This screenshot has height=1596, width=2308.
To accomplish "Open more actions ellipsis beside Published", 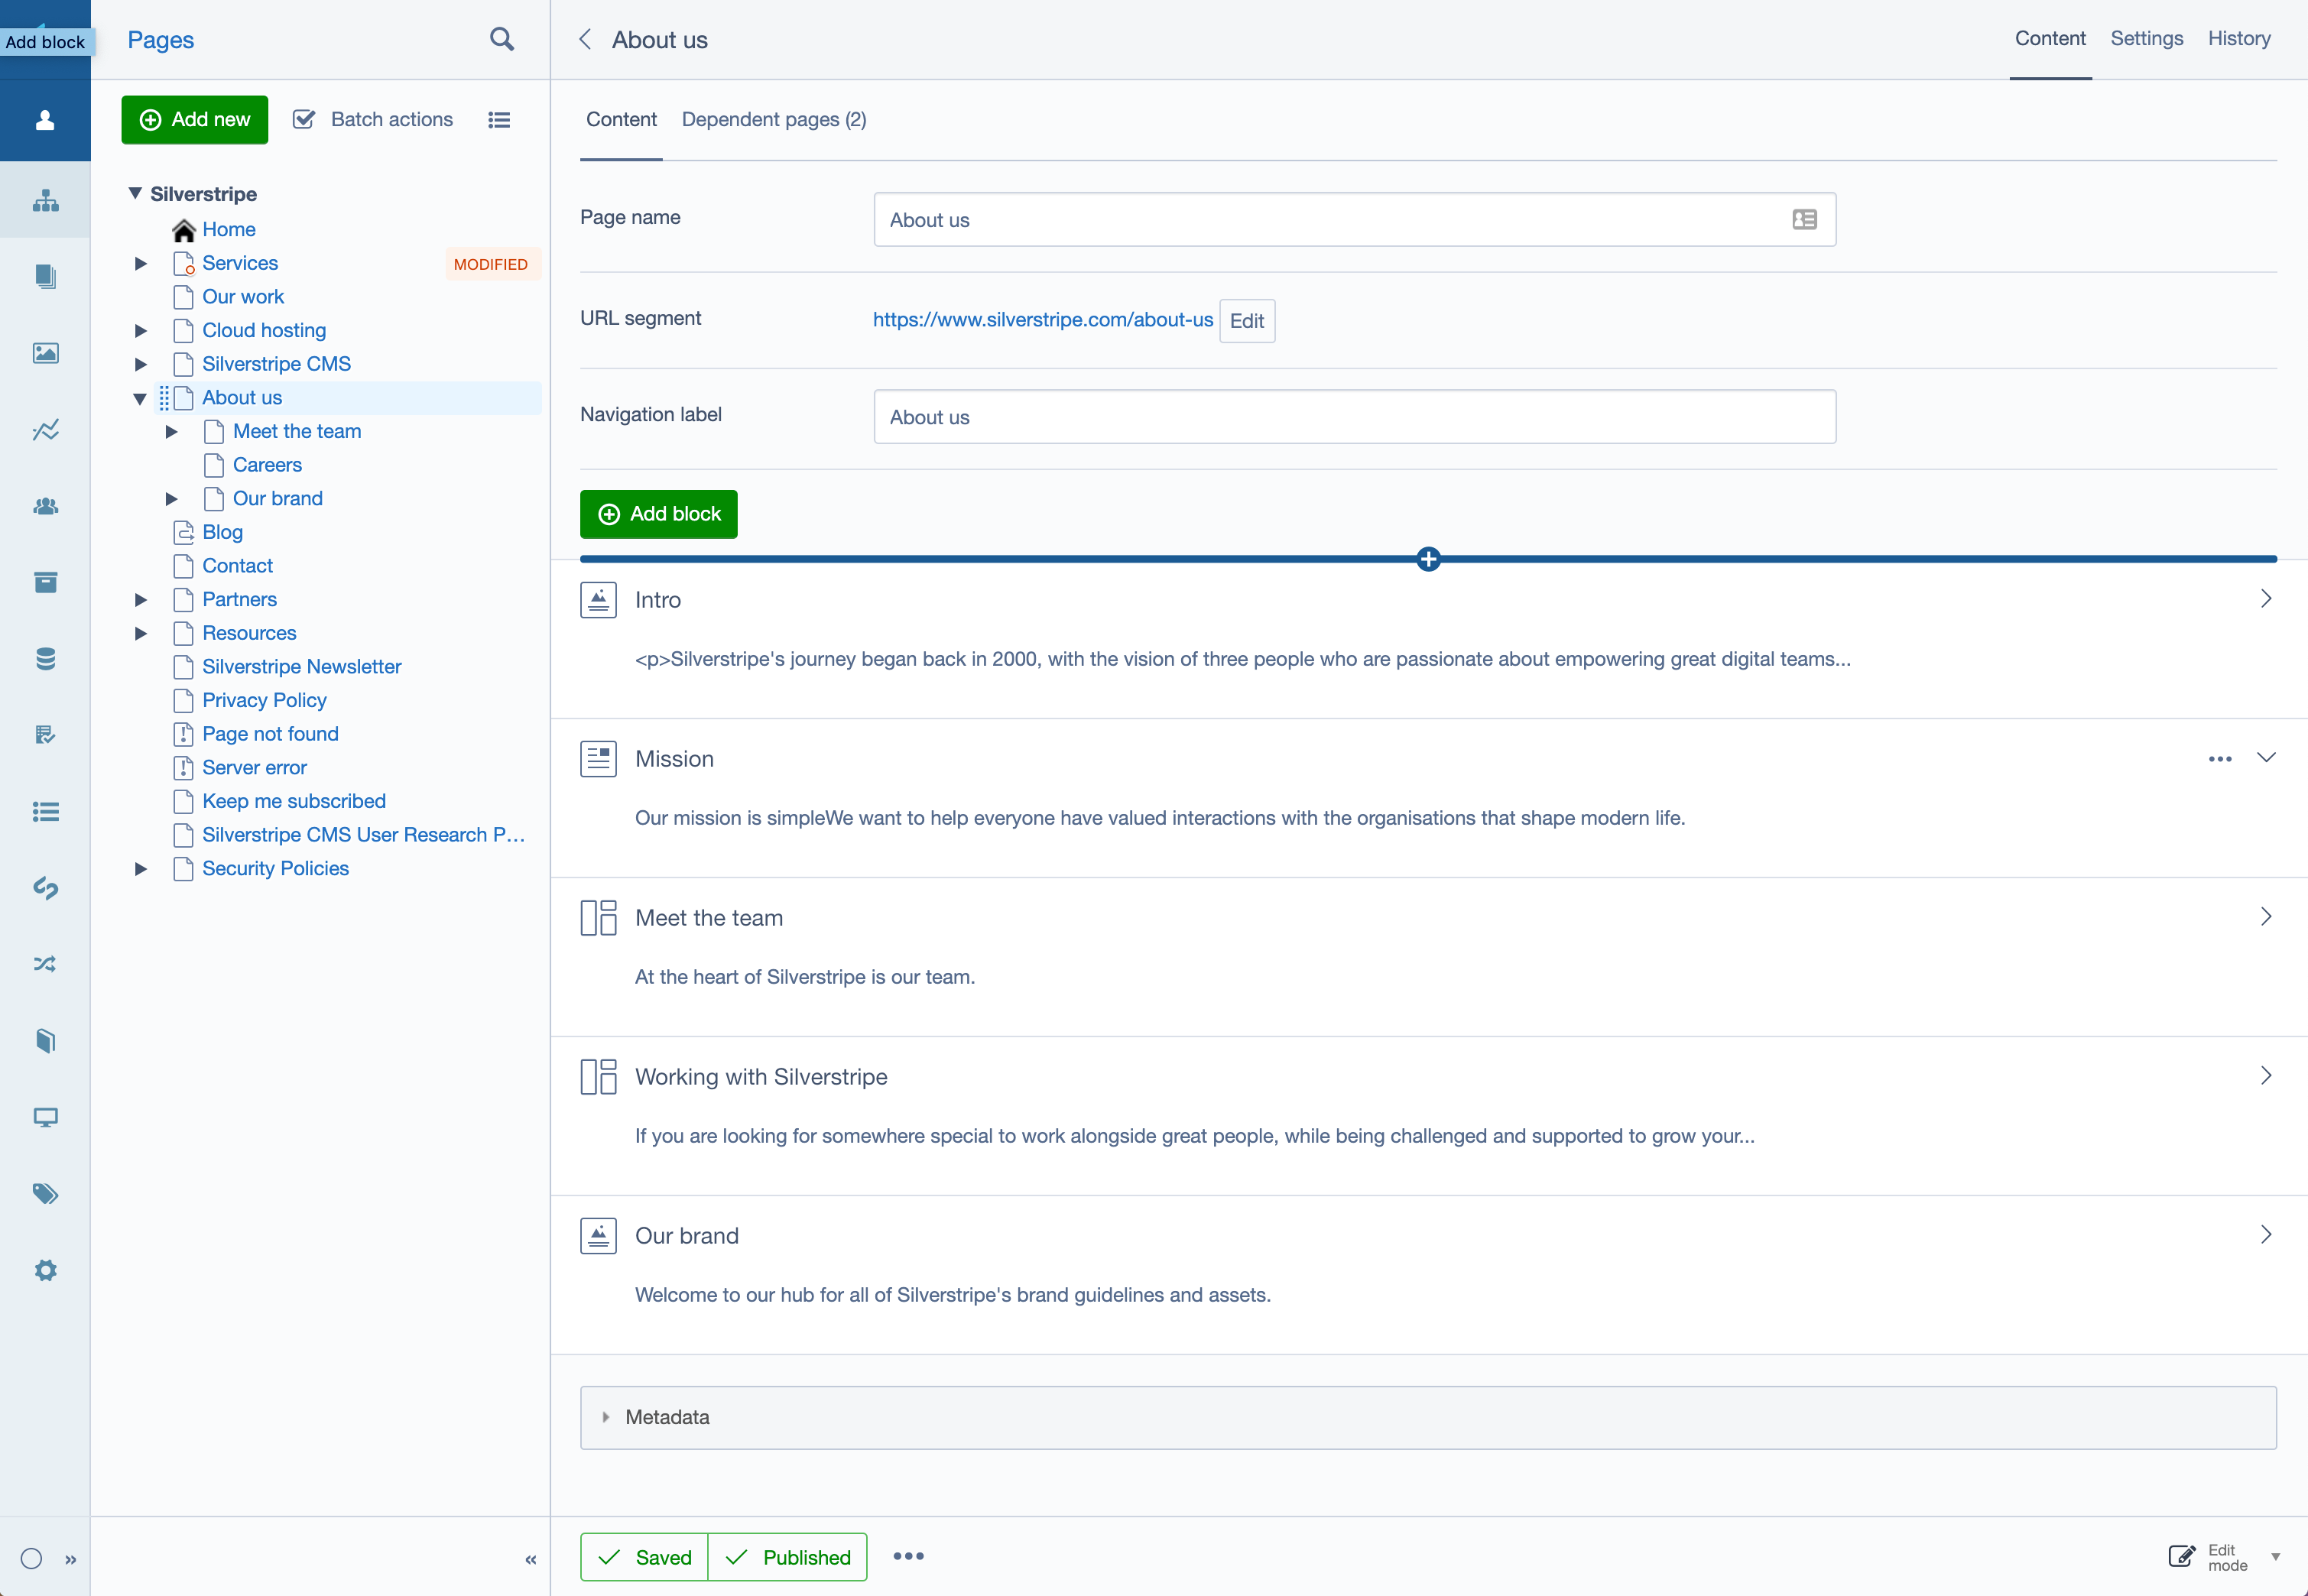I will (x=908, y=1556).
